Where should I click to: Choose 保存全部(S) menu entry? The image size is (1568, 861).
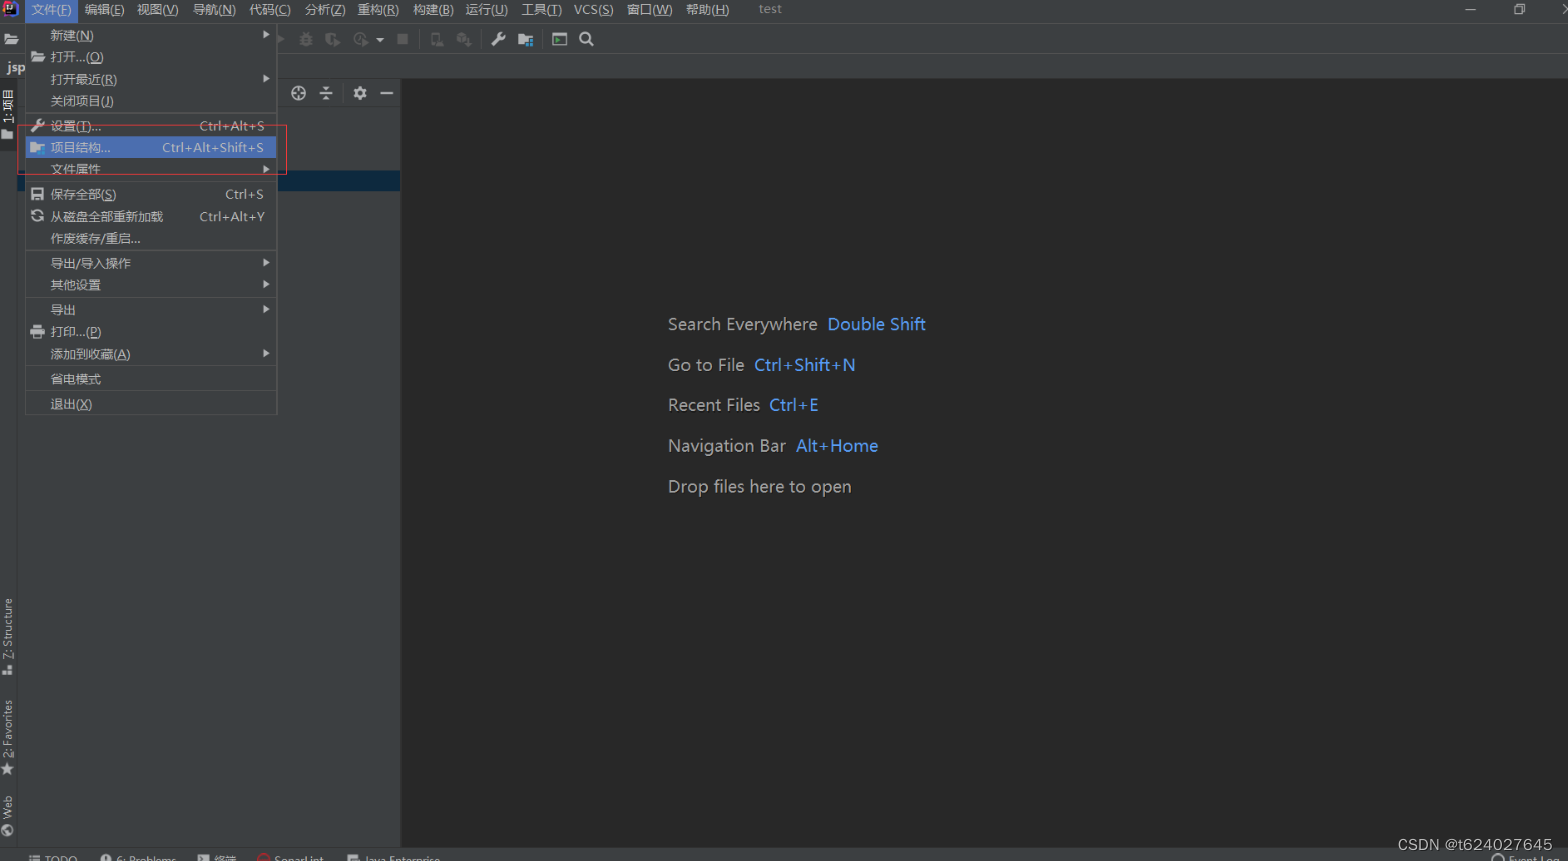151,194
